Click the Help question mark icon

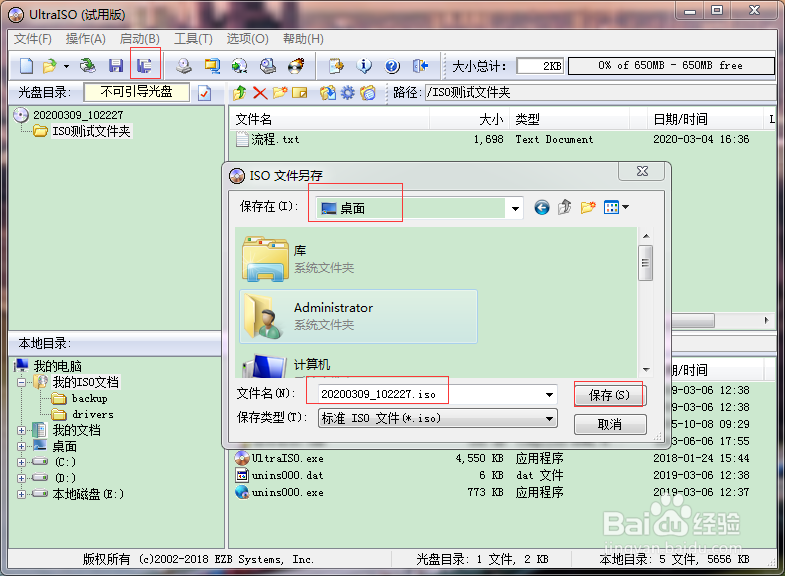click(x=392, y=66)
